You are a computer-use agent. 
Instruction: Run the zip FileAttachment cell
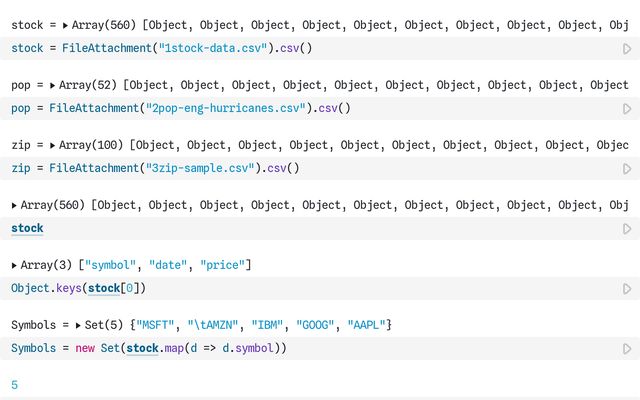[627, 168]
